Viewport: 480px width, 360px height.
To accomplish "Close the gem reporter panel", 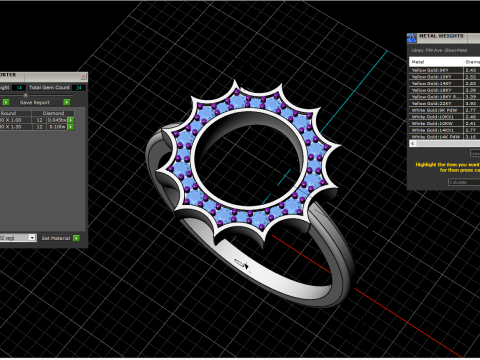I will [83, 76].
